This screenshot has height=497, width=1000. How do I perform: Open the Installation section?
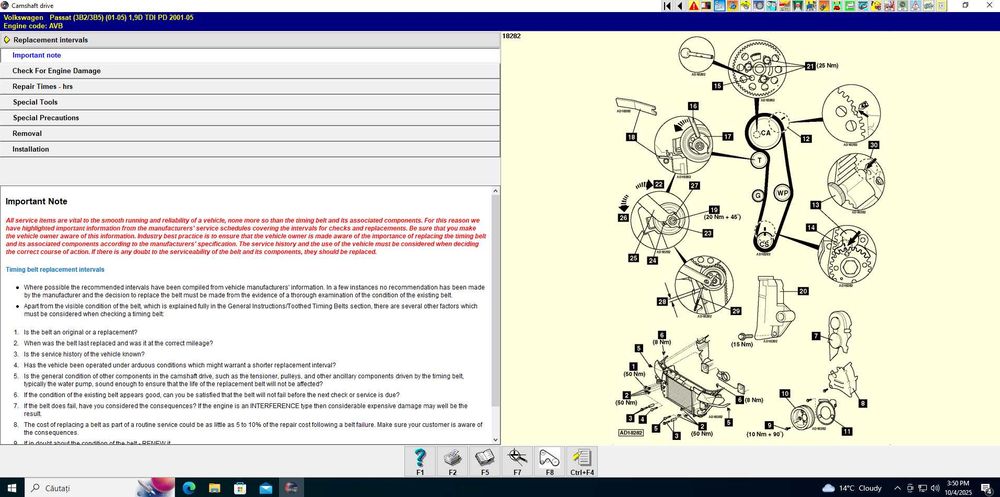coord(250,149)
